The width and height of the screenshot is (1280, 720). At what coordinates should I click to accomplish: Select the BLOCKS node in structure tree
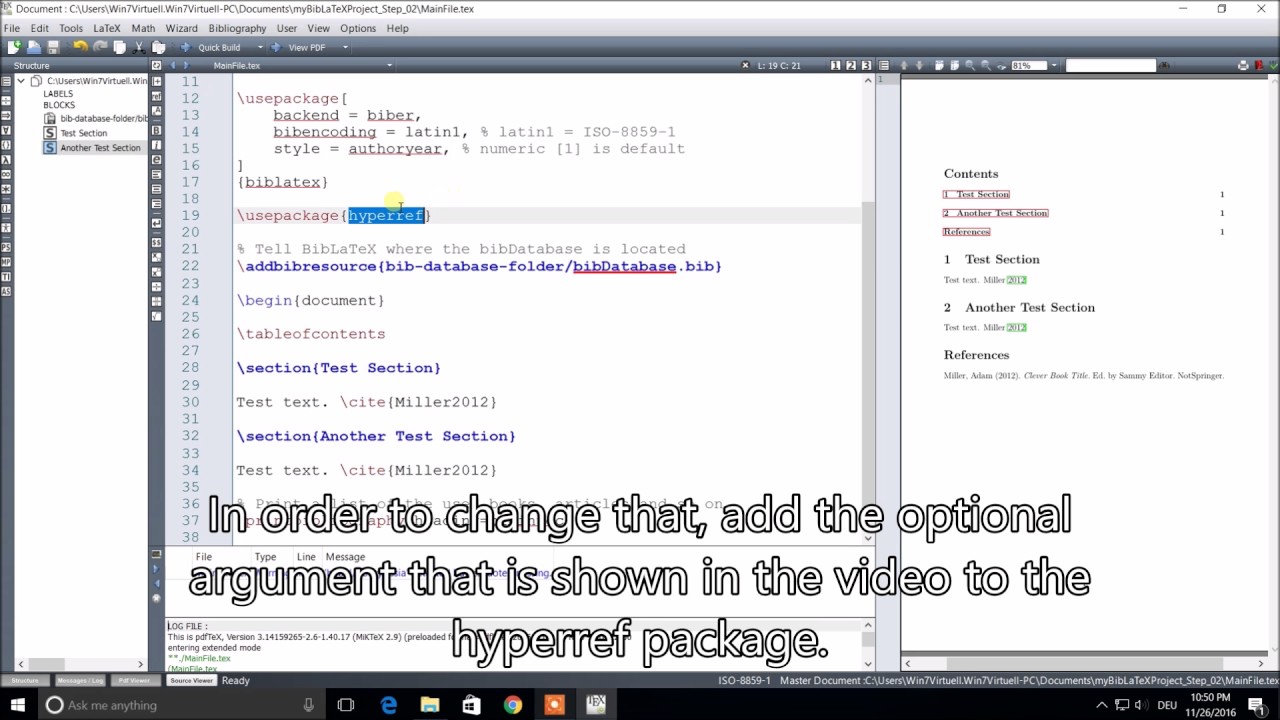tap(59, 105)
